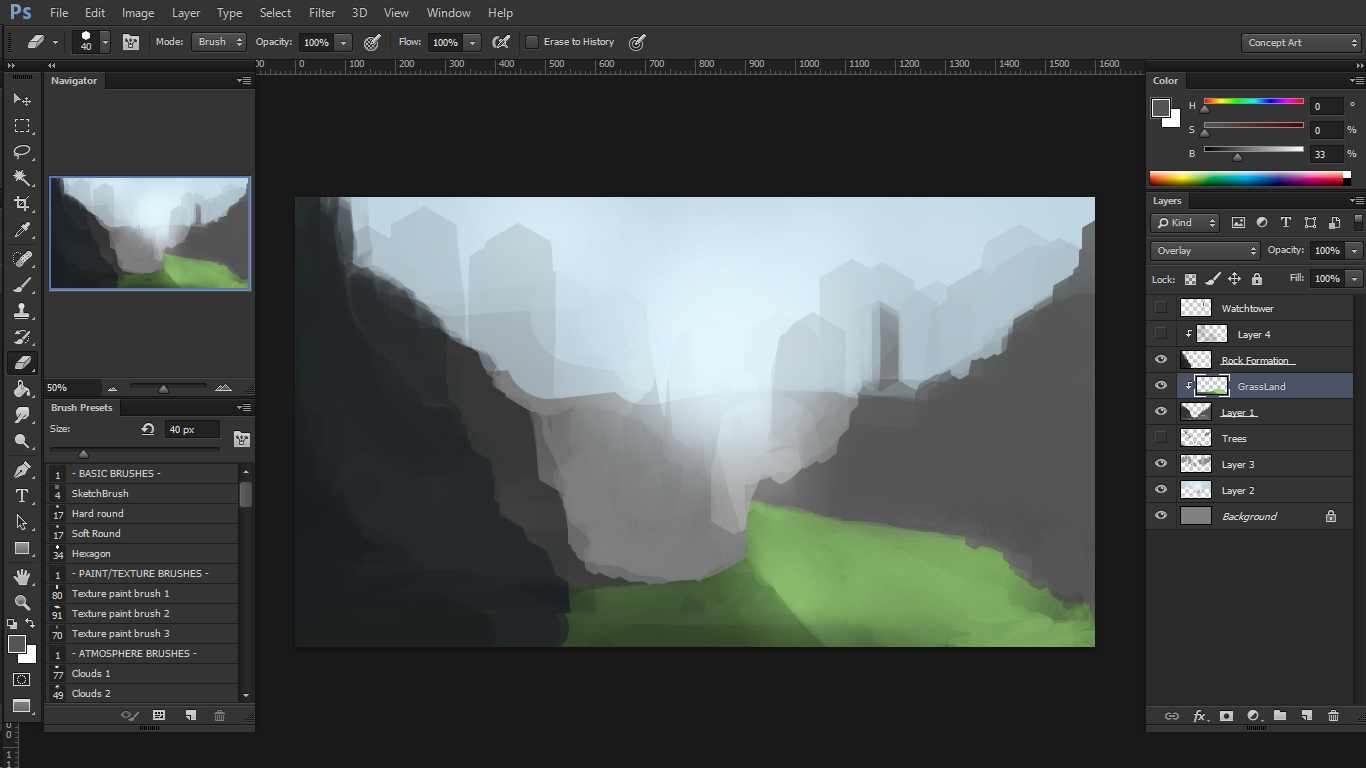Choose the Texture paint brush 2 preset
Screen dimensions: 1366x768
120,613
